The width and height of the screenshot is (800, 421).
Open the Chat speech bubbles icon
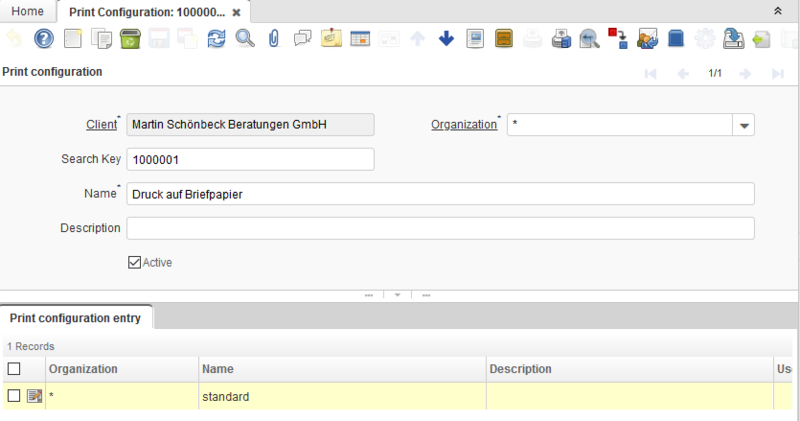coord(302,39)
